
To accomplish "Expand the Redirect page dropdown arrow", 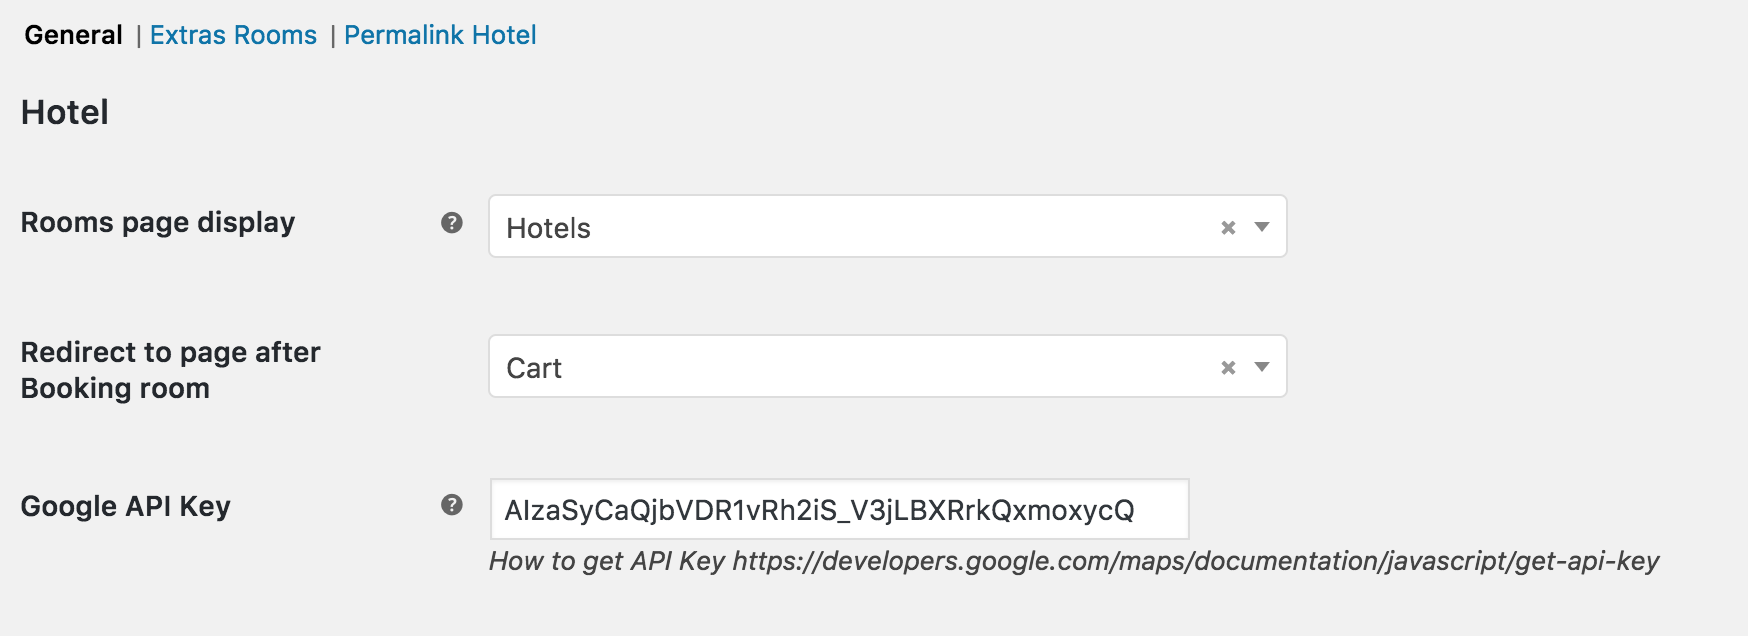I will click(1262, 367).
